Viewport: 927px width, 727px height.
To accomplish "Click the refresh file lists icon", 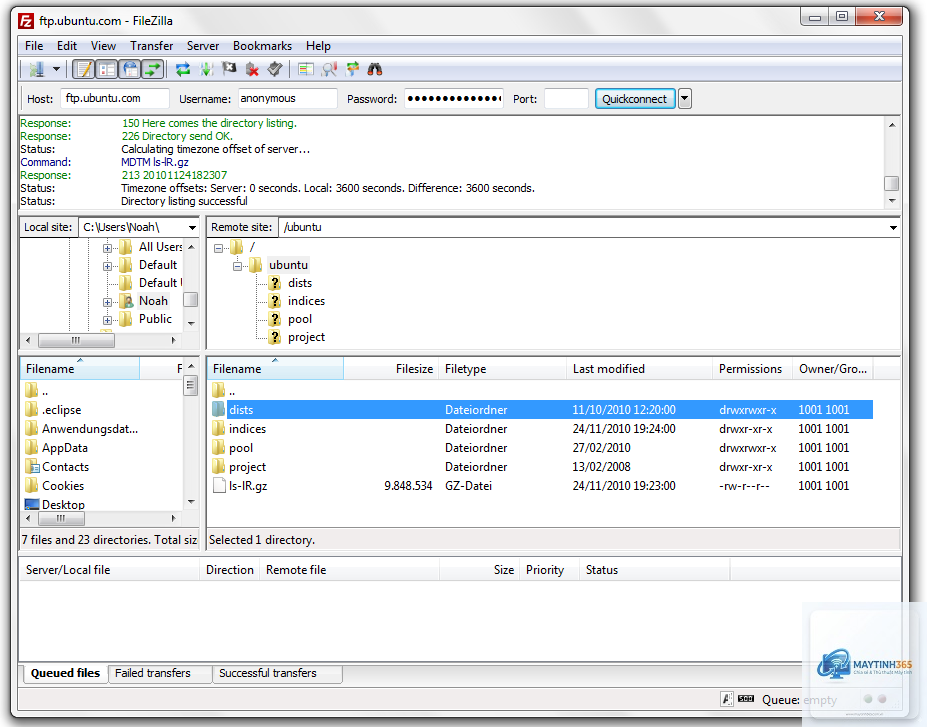I will pos(183,70).
